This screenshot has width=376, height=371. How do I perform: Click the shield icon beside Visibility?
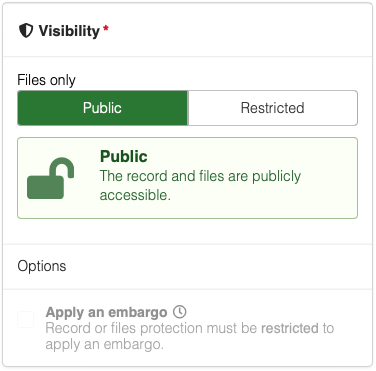tap(26, 31)
